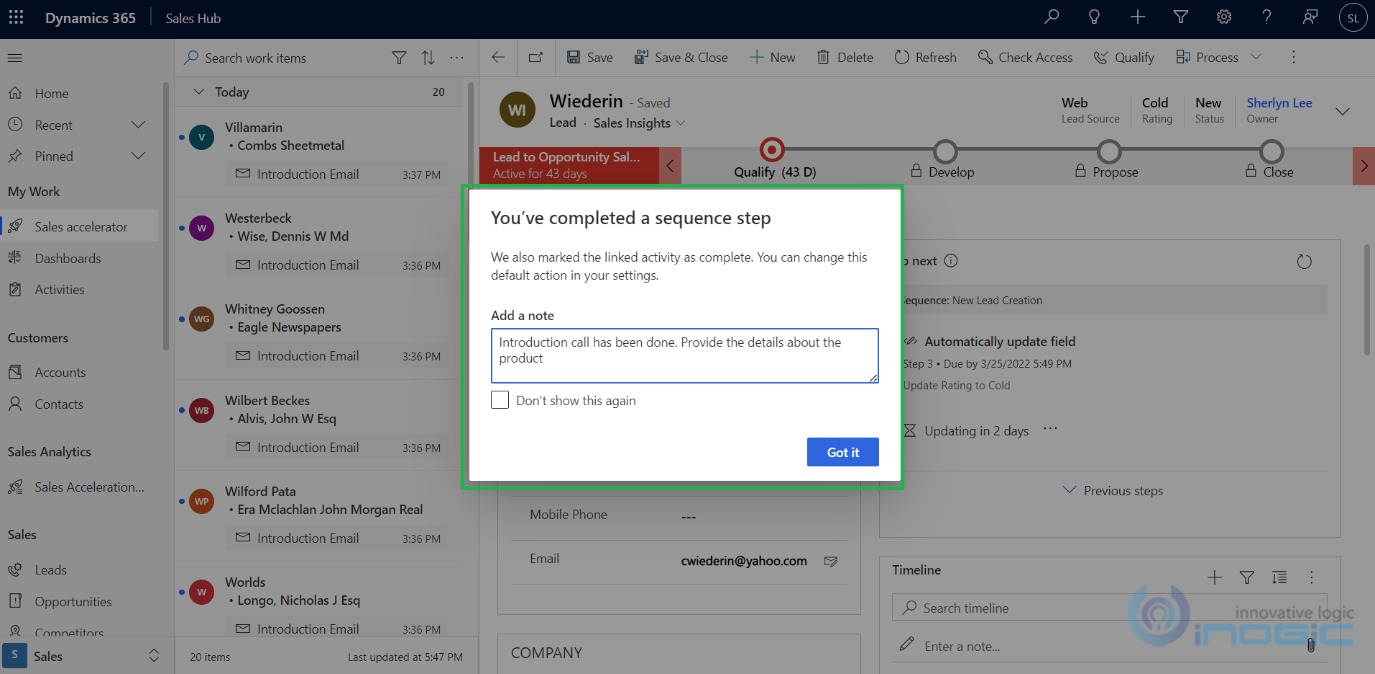This screenshot has width=1375, height=674.
Task: Open the Sherlyn Lee owner link
Action: tap(1279, 102)
